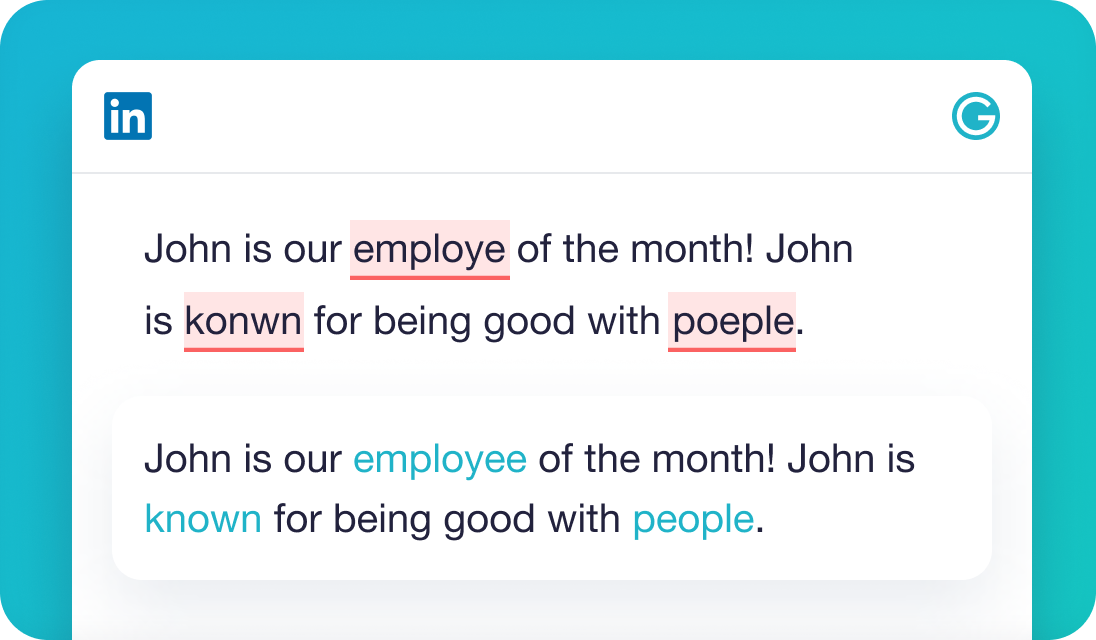This screenshot has width=1096, height=640.
Task: Apply the teal "known" correction
Action: pos(203,519)
